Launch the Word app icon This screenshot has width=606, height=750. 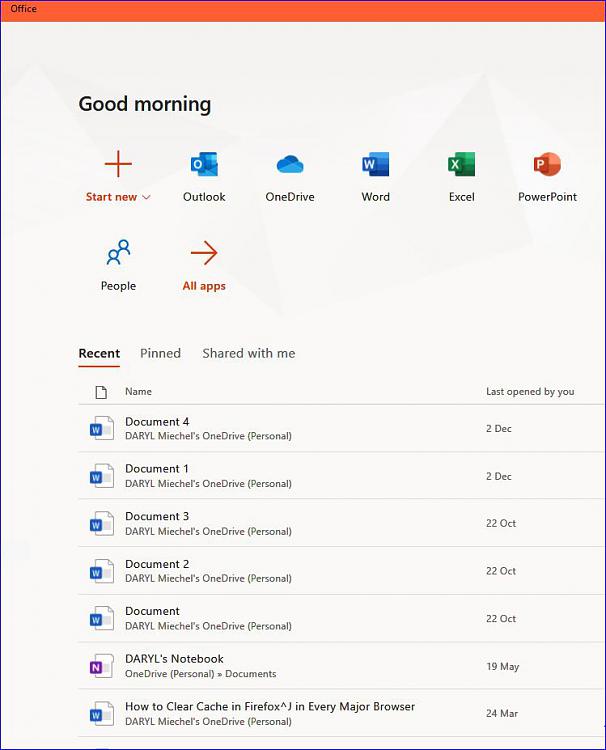tap(375, 165)
